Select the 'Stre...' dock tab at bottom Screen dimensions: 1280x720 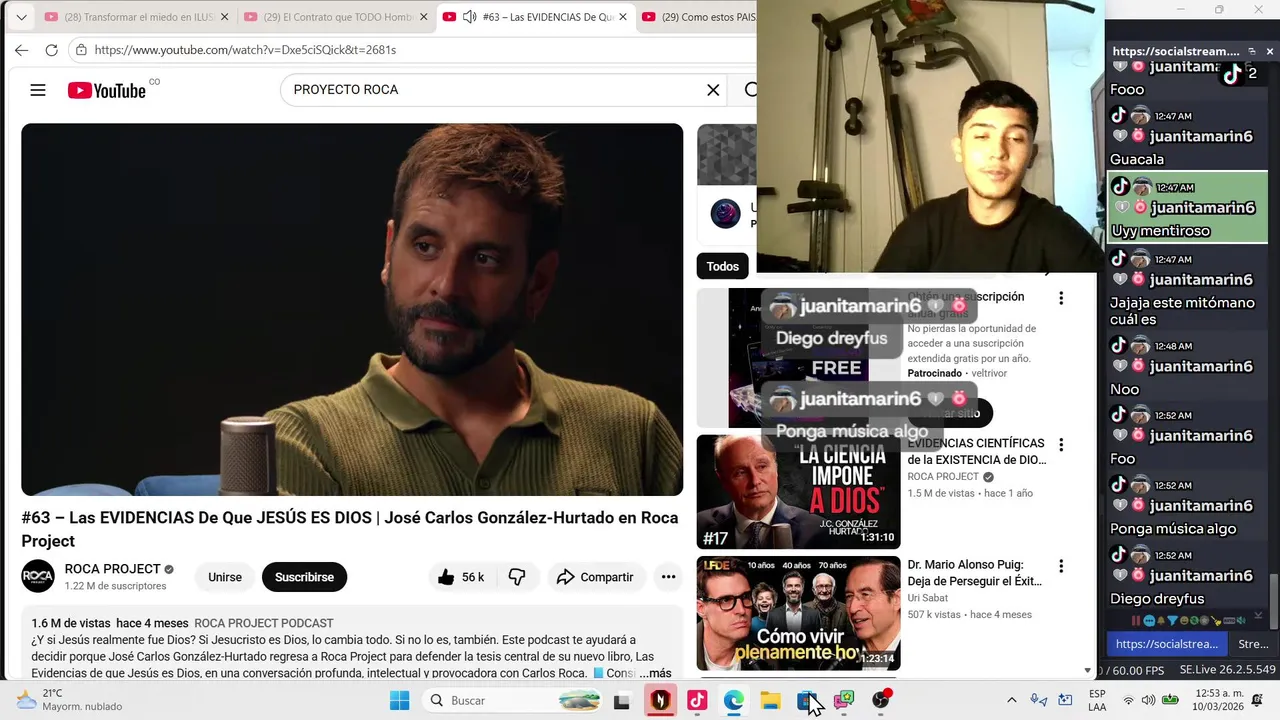pos(1253,644)
